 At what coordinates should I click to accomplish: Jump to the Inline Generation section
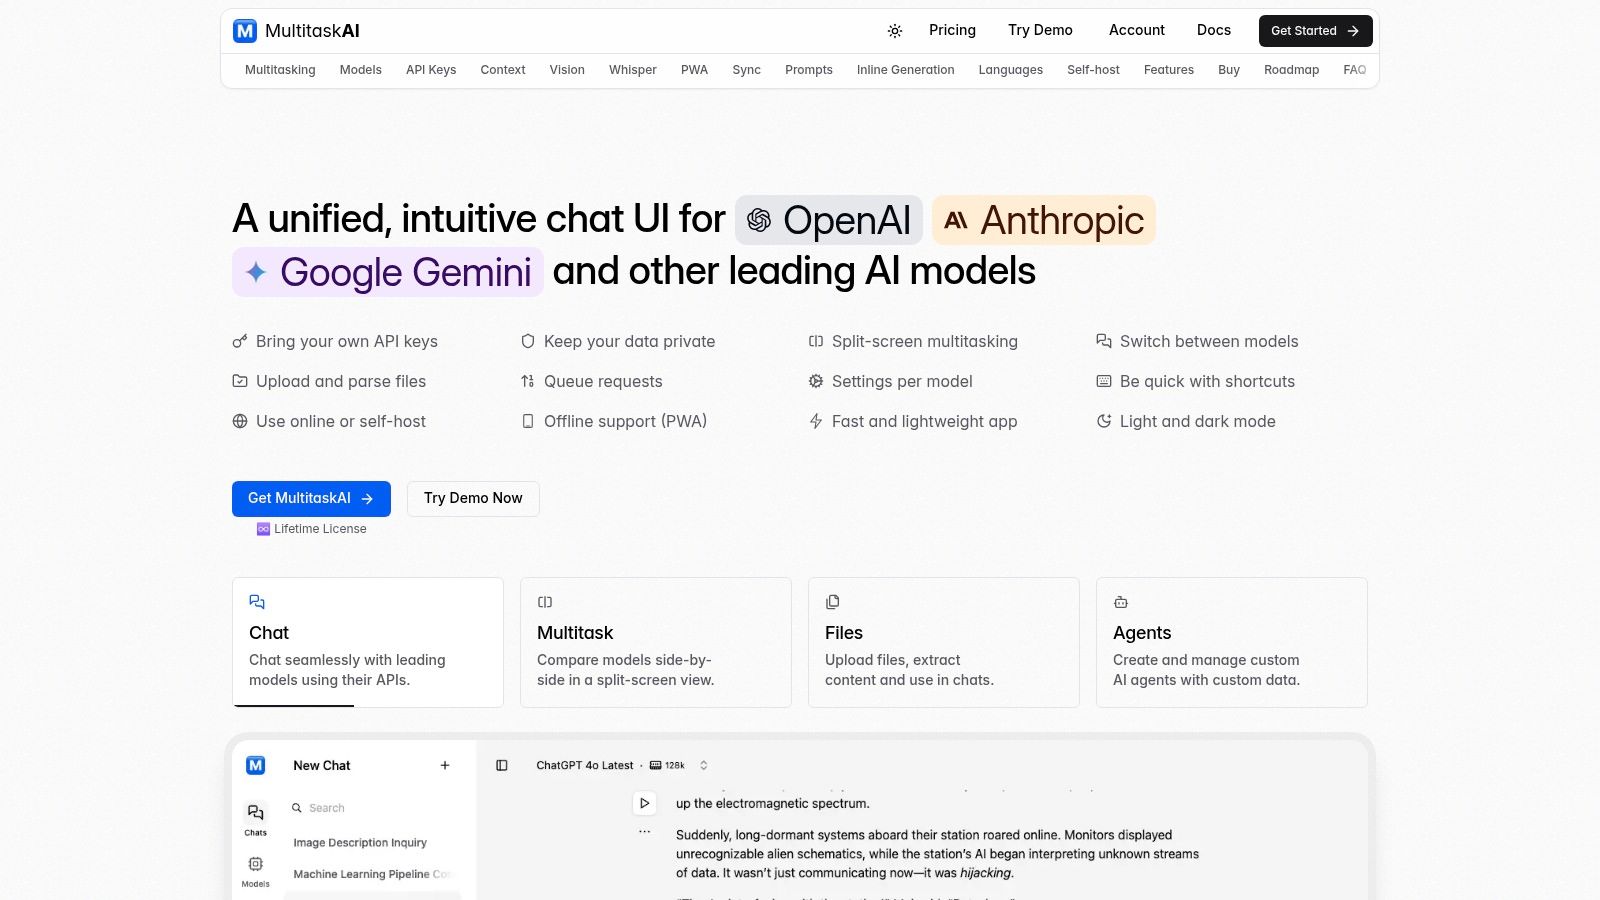(906, 70)
